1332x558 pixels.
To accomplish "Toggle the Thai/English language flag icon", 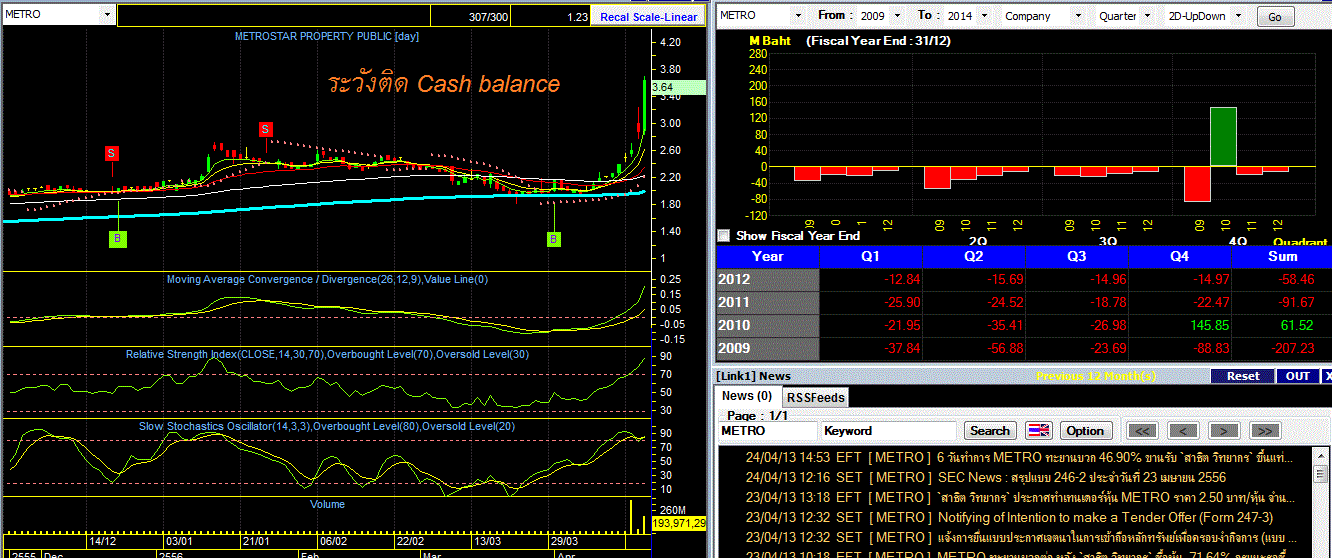I will click(1039, 431).
